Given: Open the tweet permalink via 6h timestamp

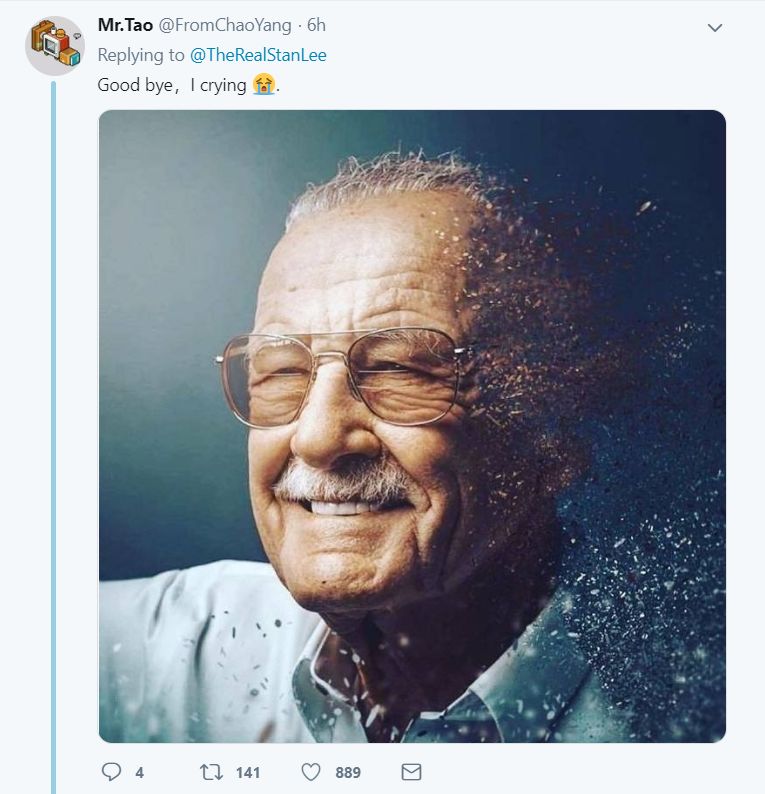Looking at the screenshot, I should [316, 25].
